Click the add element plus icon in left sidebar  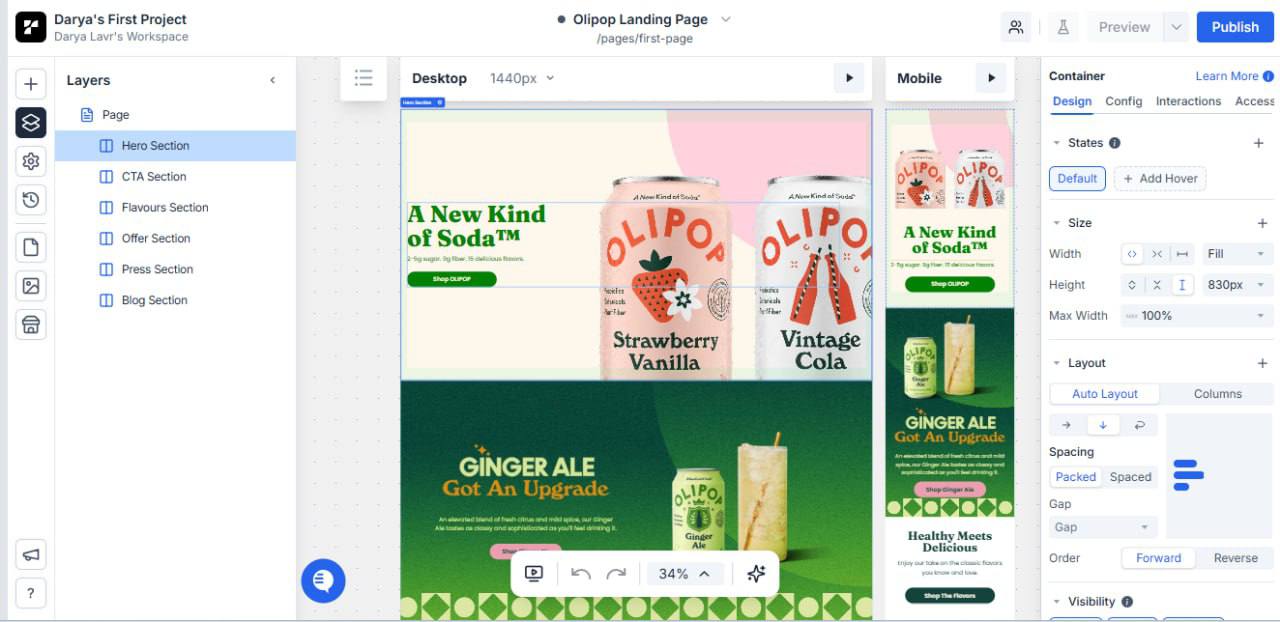pyautogui.click(x=31, y=84)
